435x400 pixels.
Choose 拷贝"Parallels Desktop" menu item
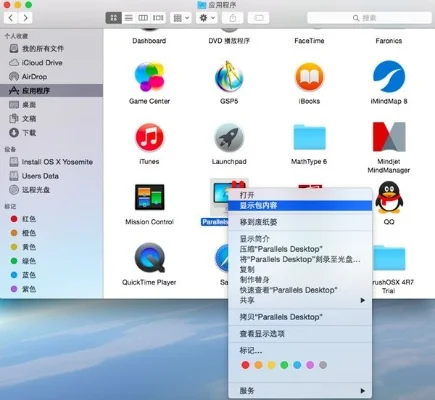(x=300, y=317)
